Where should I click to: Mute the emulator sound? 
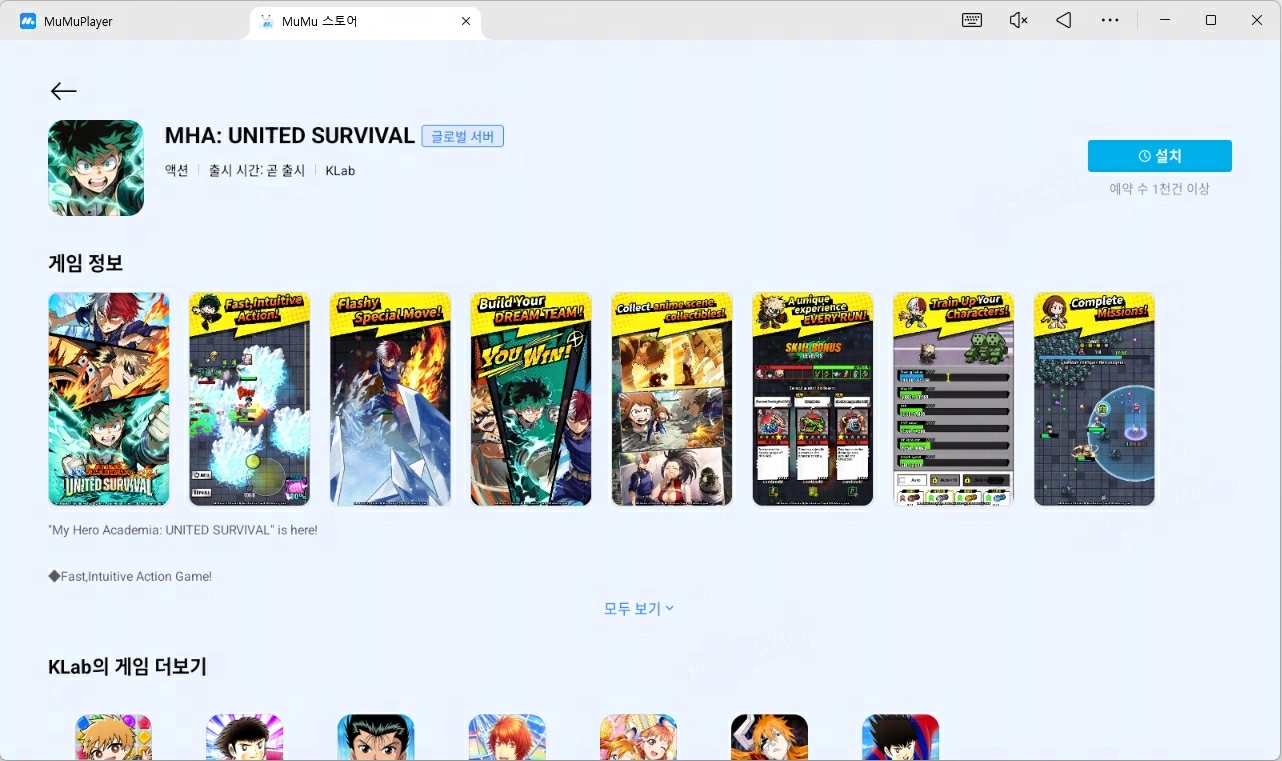click(x=1018, y=20)
